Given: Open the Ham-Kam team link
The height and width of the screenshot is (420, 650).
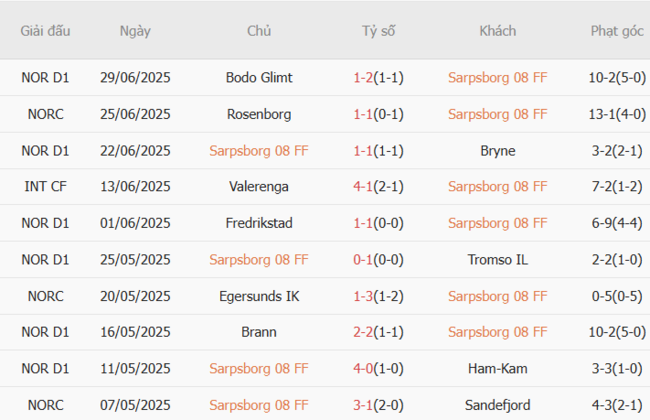Looking at the screenshot, I should pos(497,369).
